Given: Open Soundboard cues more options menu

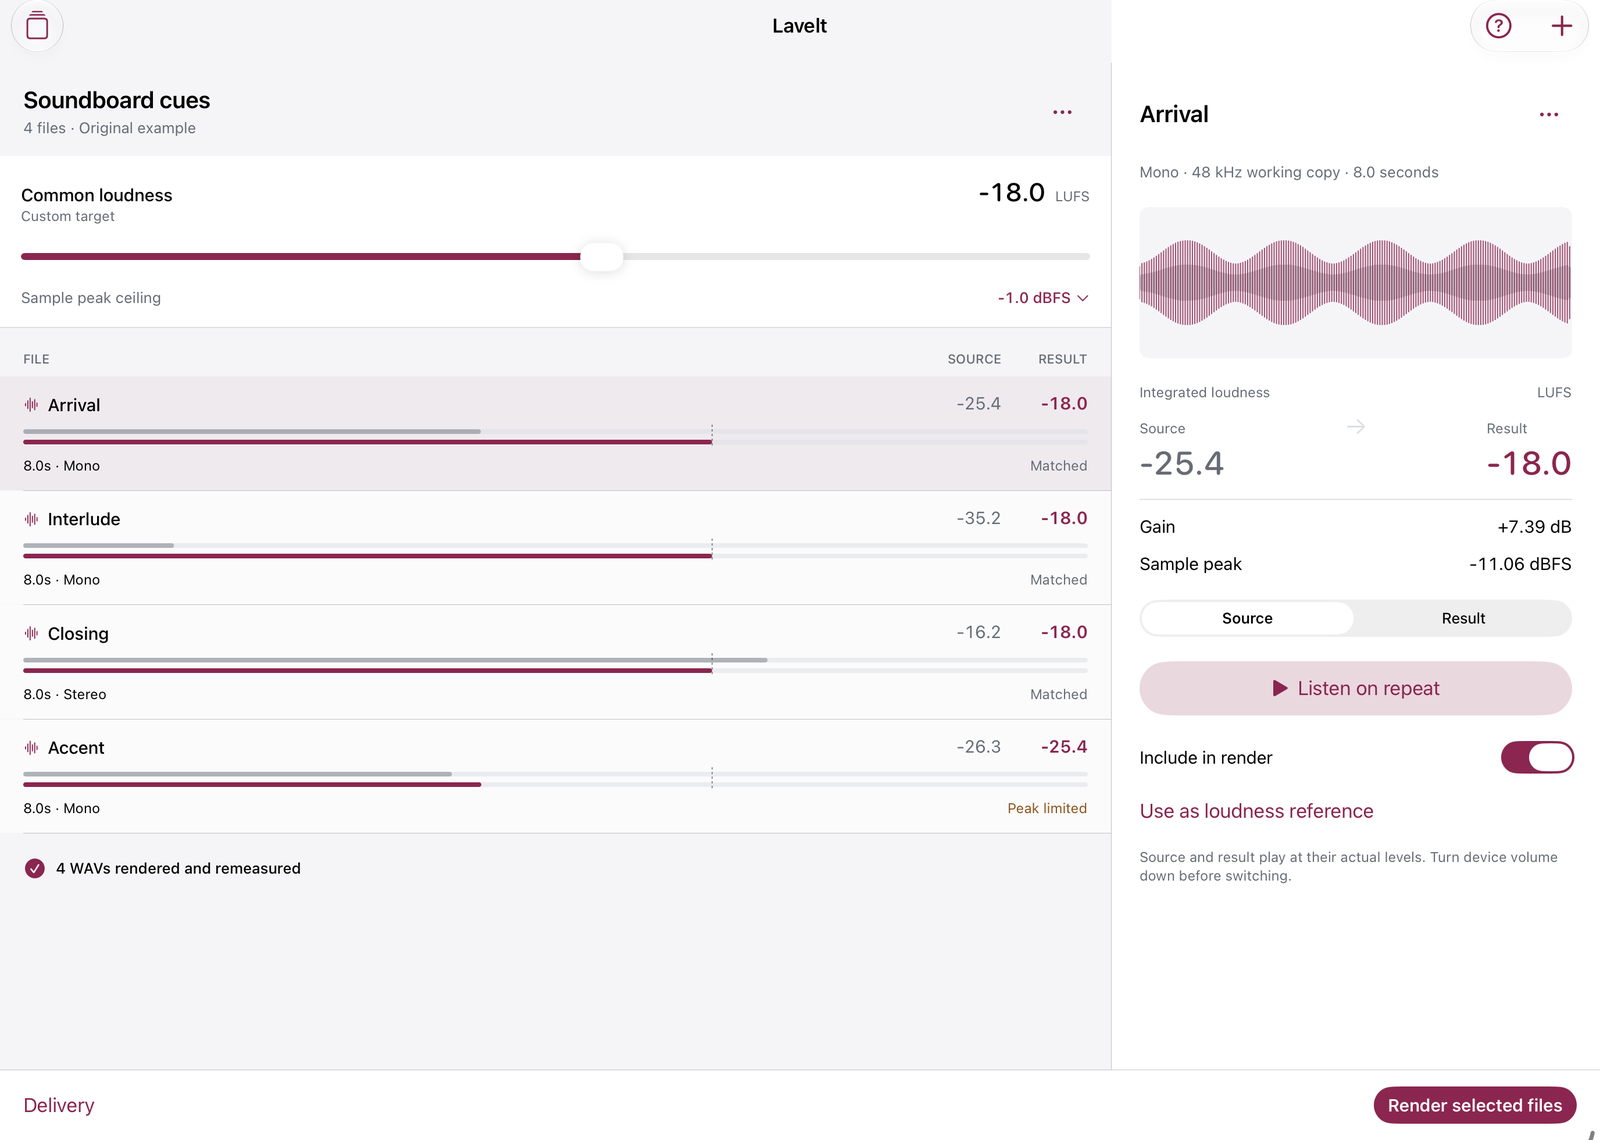Looking at the screenshot, I should [1062, 112].
